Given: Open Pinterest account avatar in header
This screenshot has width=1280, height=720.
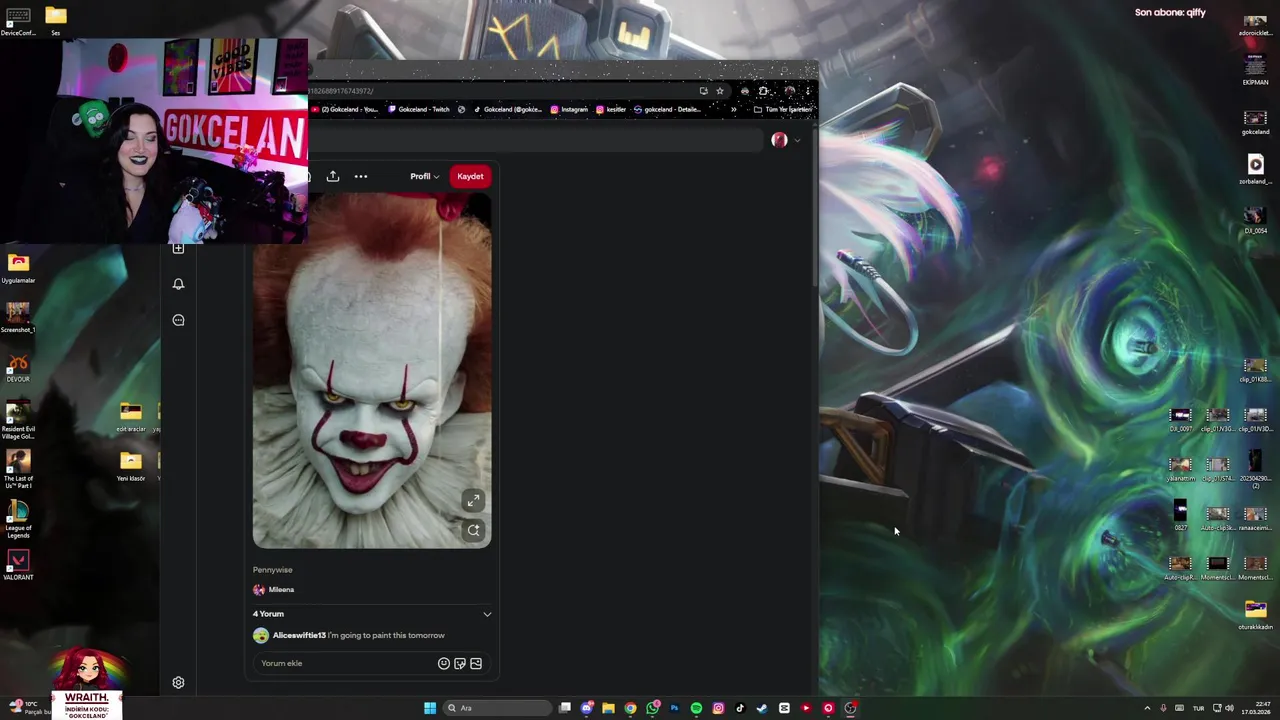Looking at the screenshot, I should click(x=779, y=140).
